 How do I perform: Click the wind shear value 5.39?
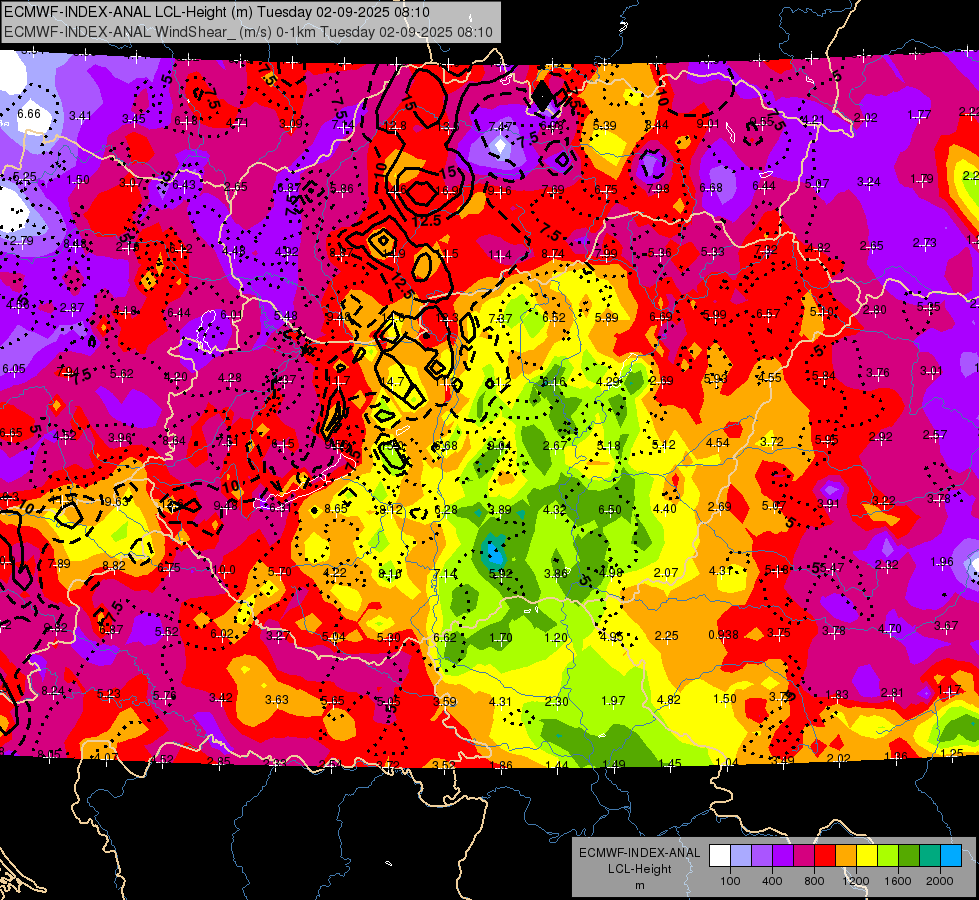[x=604, y=126]
